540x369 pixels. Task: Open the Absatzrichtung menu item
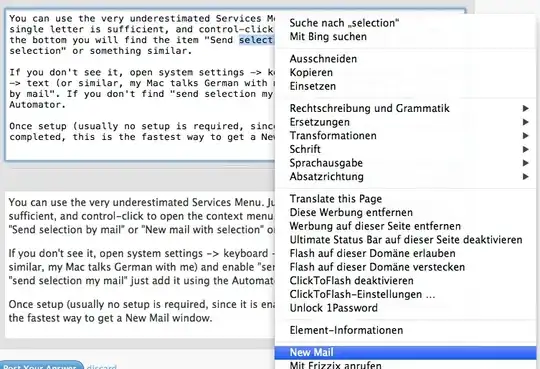pos(405,177)
